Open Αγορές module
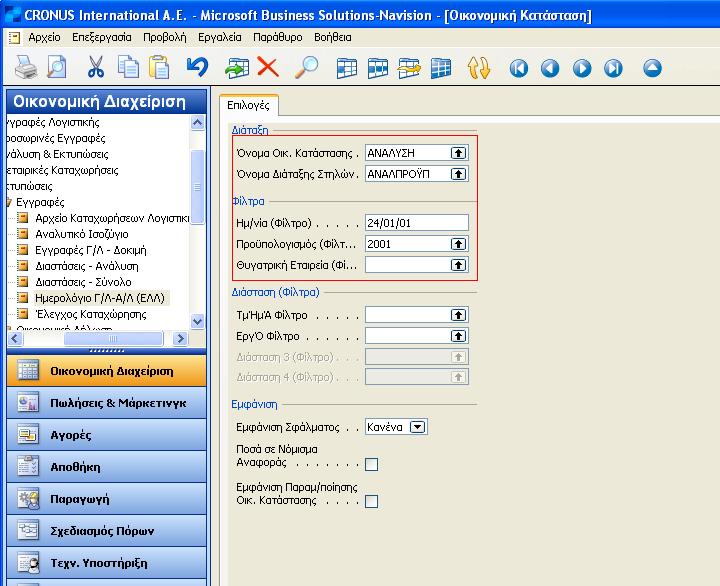 tap(107, 435)
